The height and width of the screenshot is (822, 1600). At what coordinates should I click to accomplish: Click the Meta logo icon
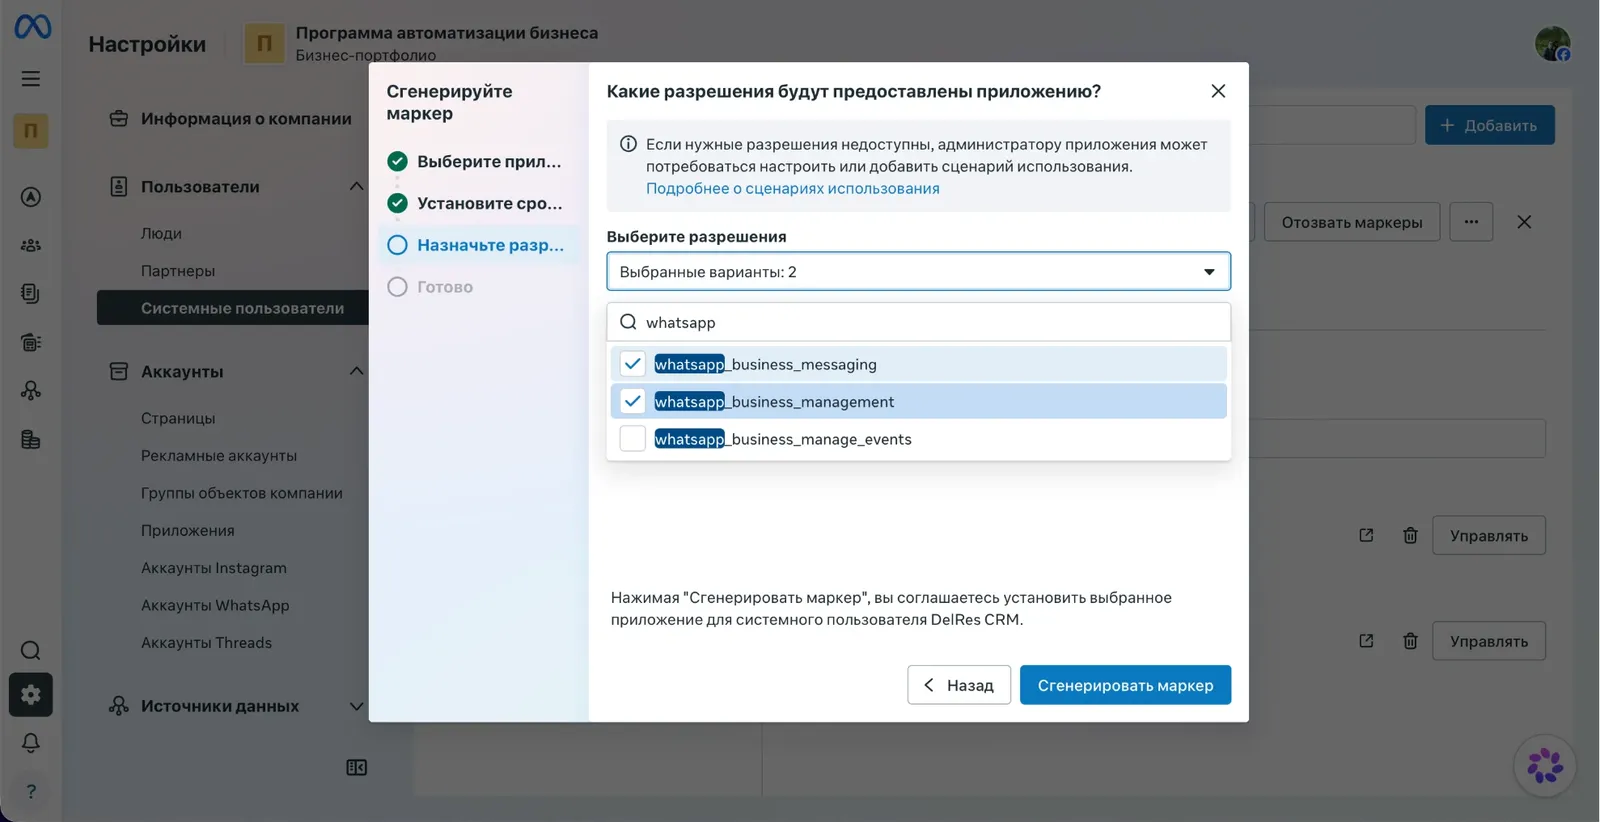tap(32, 26)
